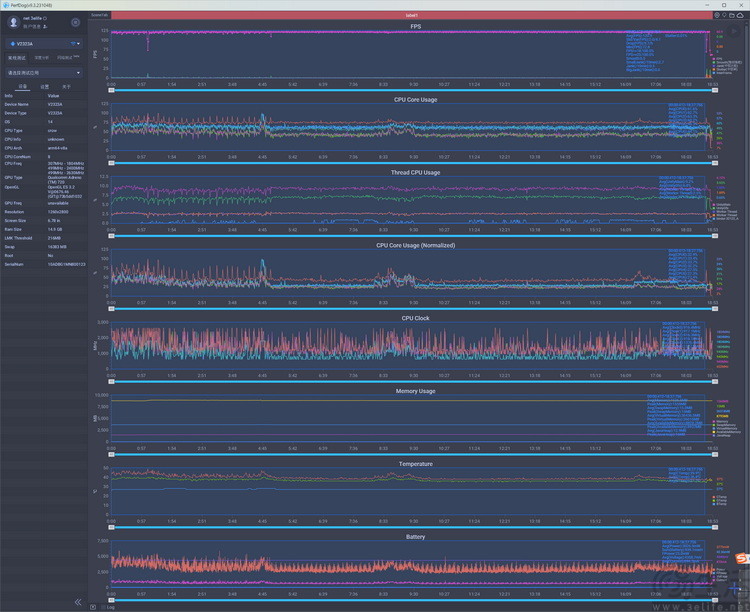Click the CPU Clock chart title

[416, 318]
